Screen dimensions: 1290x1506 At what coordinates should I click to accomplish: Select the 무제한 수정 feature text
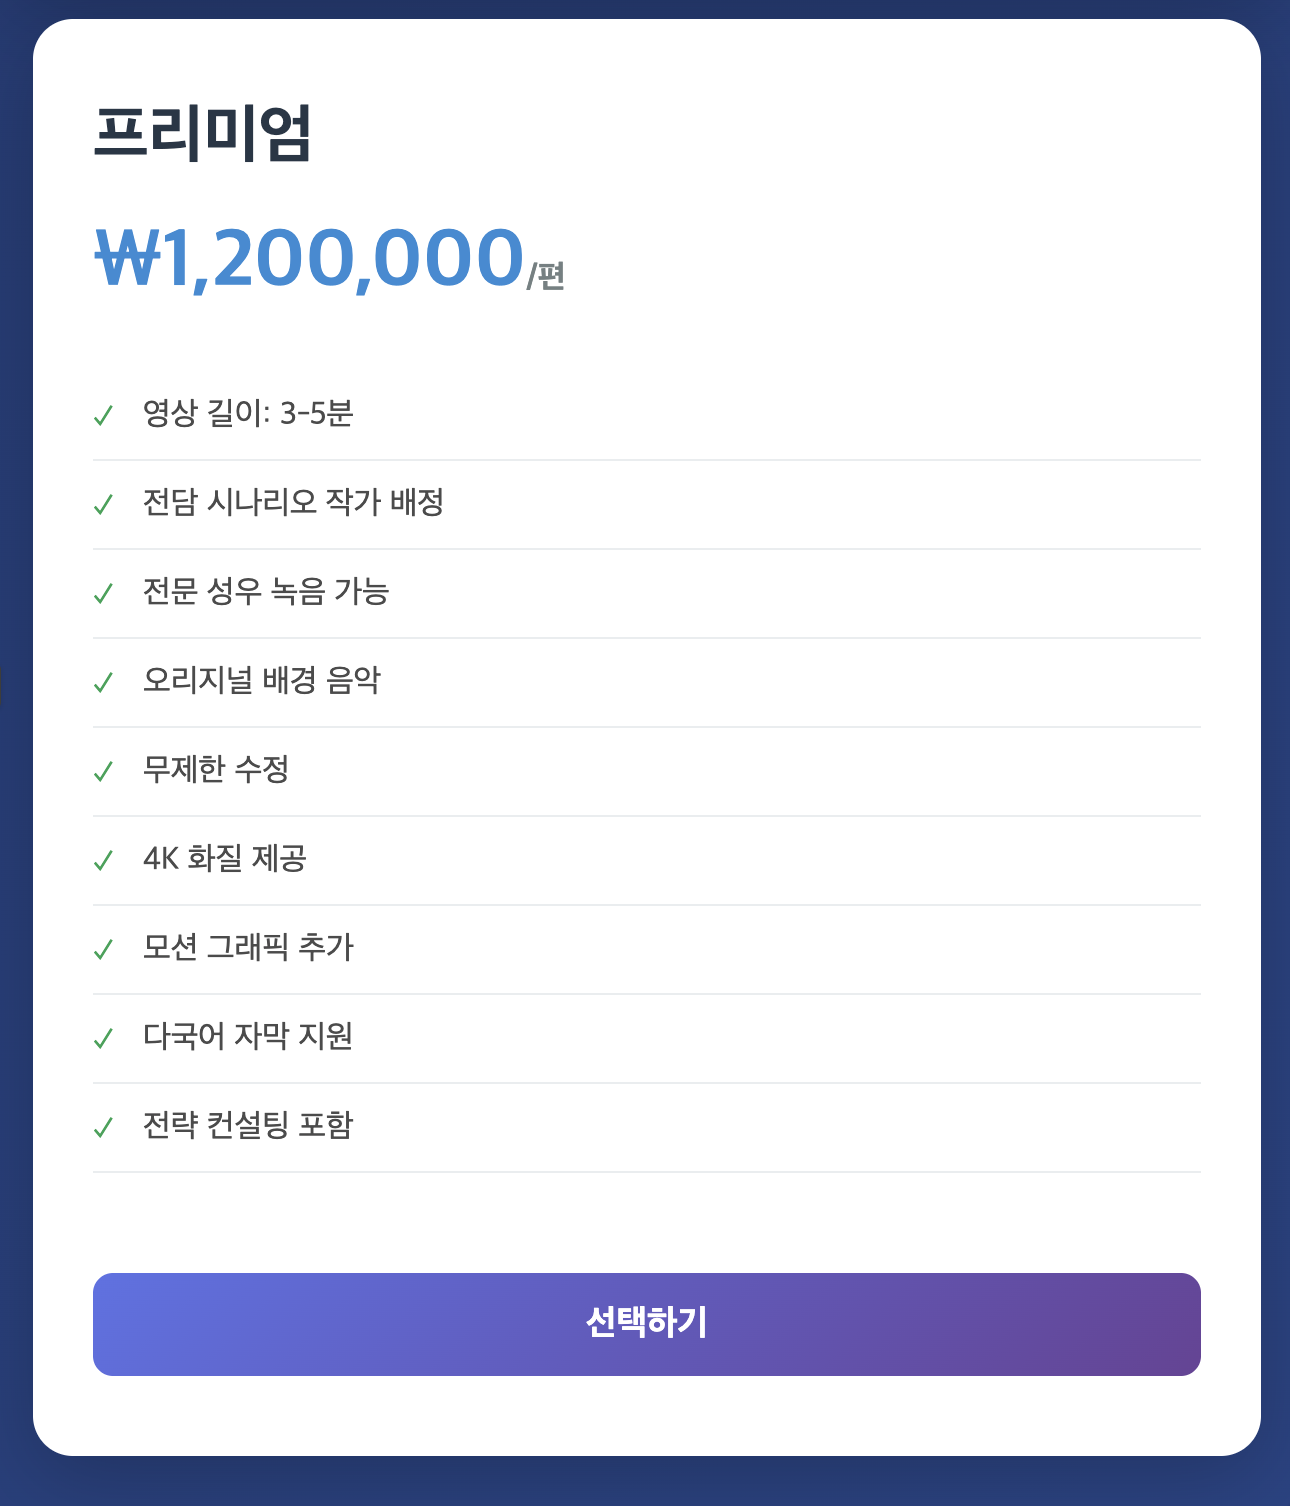(216, 769)
